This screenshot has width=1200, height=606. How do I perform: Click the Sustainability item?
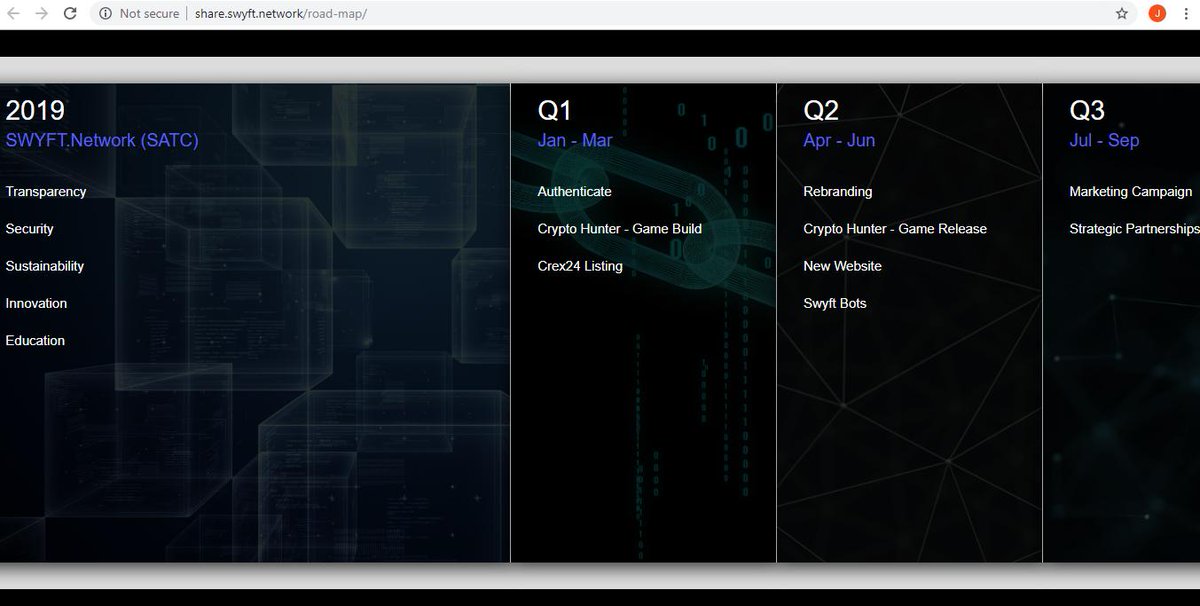45,266
